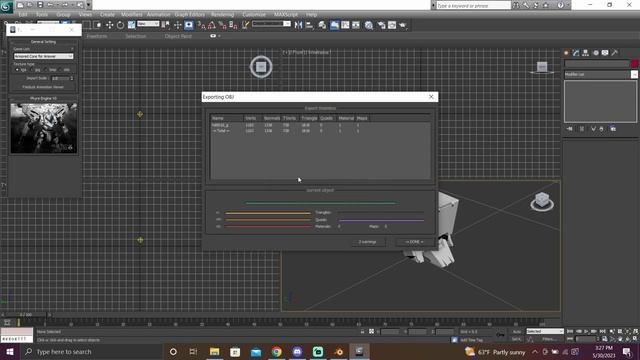Open the Layer Manager icon
Screen dimensions: 640x360
pos(322,25)
